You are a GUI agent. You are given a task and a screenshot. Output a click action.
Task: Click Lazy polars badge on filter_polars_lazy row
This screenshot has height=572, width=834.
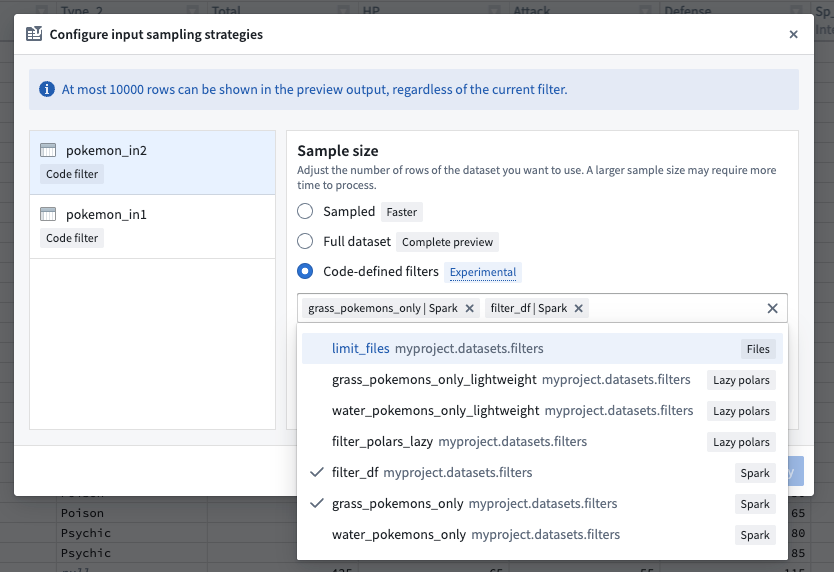pos(741,442)
